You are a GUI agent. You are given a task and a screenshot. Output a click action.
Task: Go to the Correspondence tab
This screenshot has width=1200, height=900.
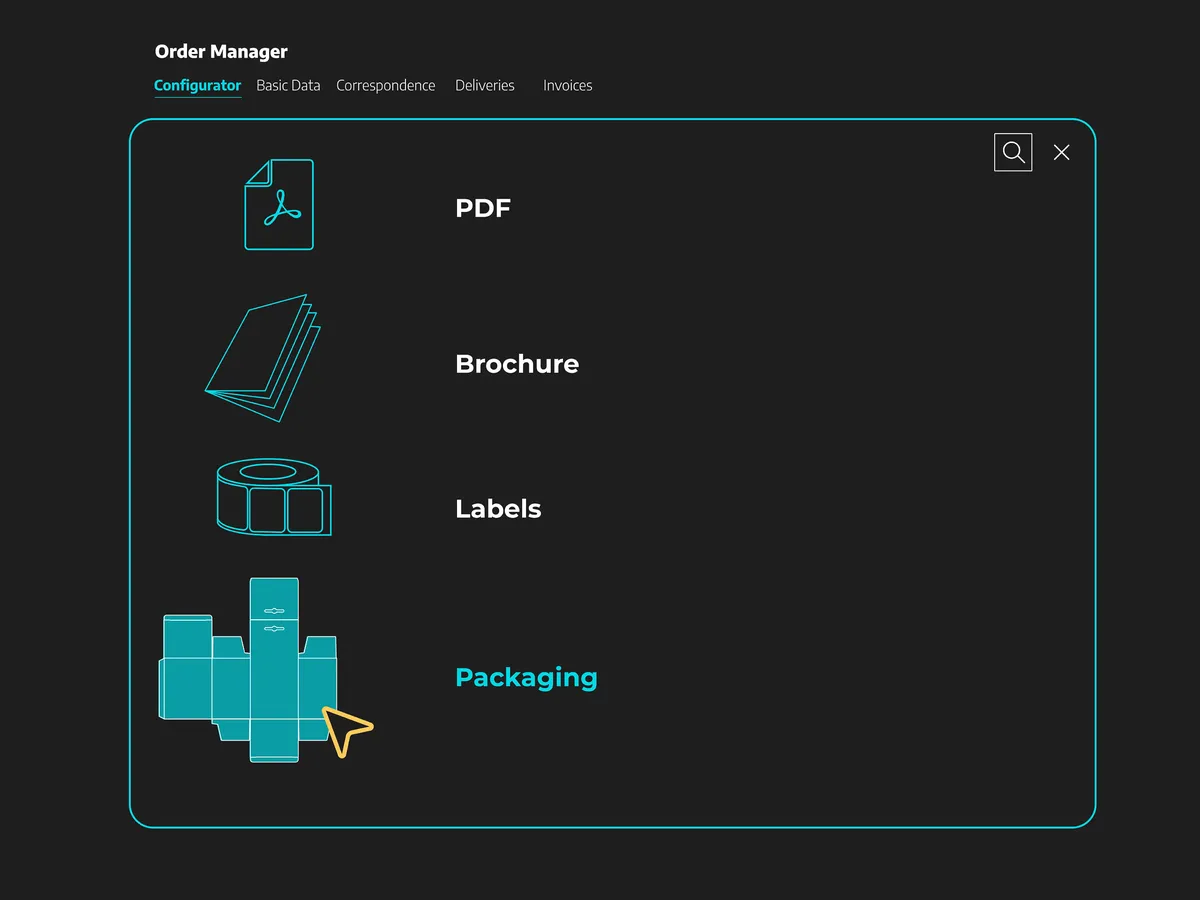[x=385, y=86]
